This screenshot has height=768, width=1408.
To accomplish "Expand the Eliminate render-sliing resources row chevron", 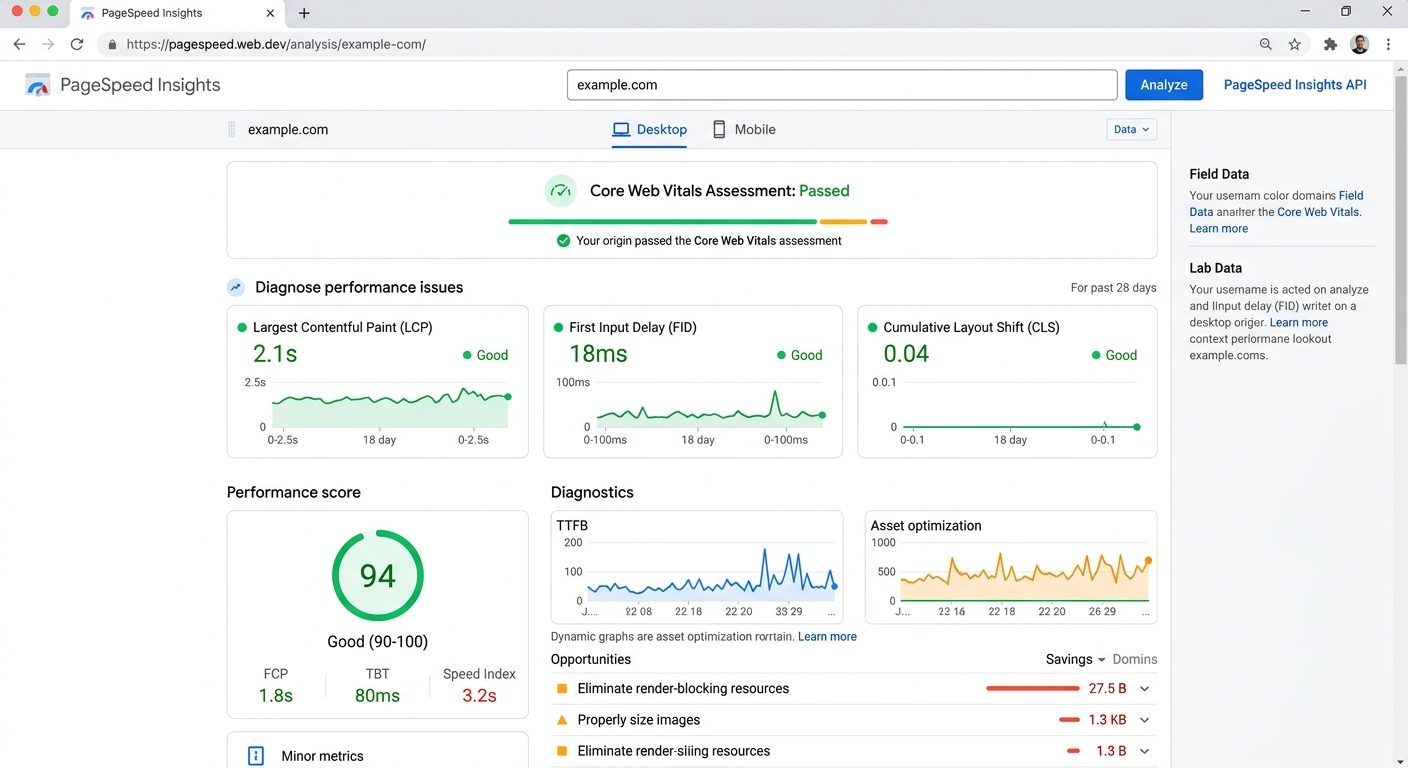I will click(1145, 751).
